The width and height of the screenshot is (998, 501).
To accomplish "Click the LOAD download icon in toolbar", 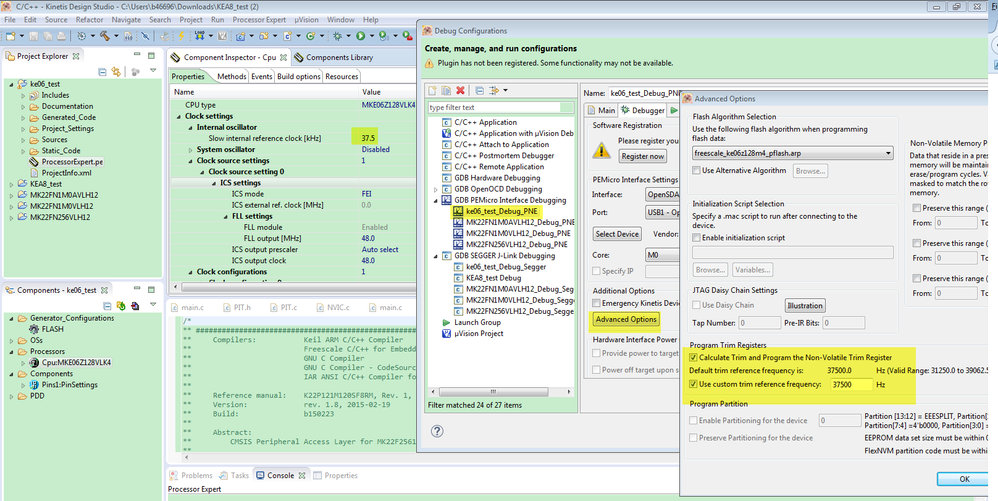I will click(200, 36).
